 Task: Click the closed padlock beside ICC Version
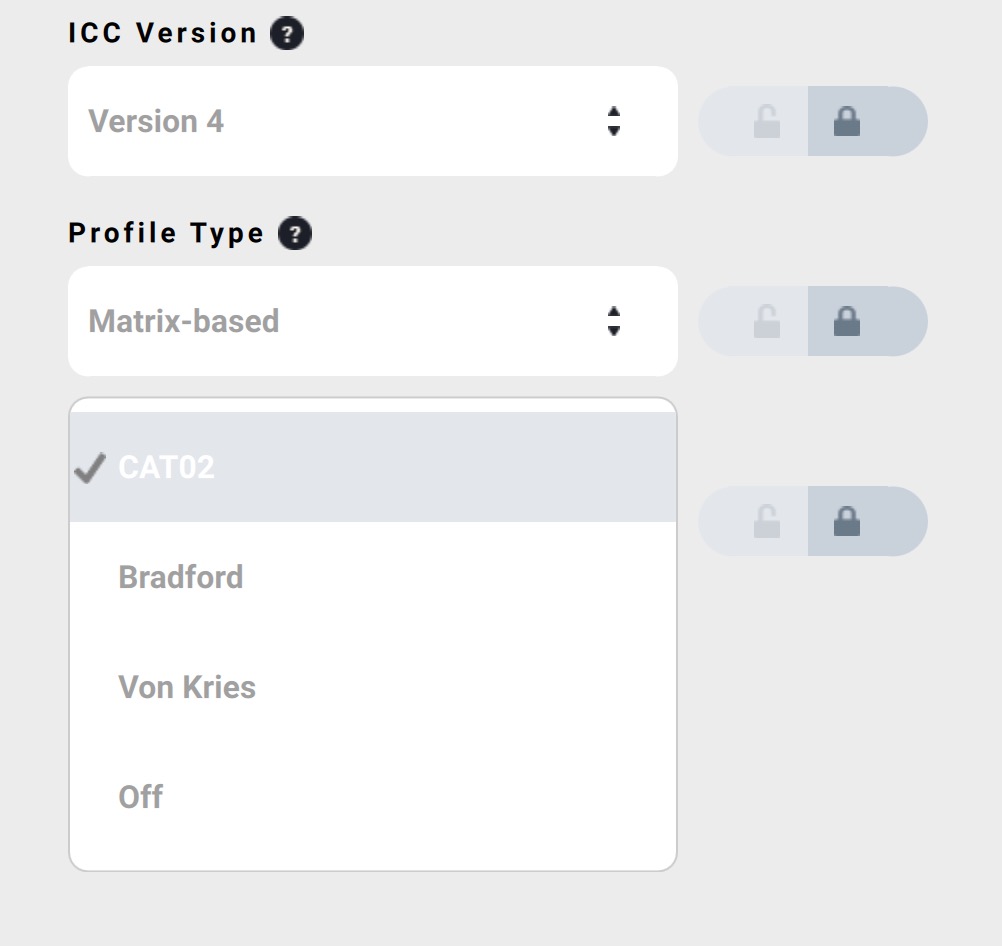[x=847, y=122]
